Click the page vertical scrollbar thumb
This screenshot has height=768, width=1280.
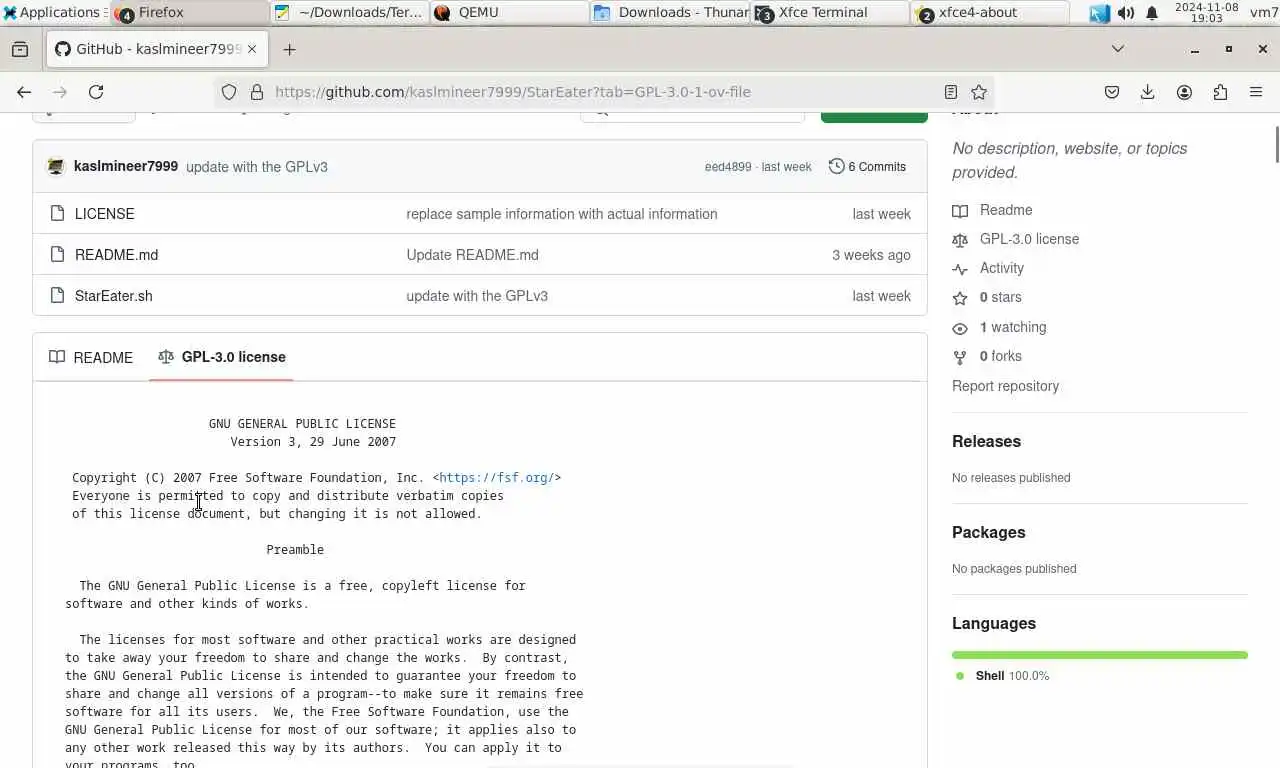[1276, 144]
